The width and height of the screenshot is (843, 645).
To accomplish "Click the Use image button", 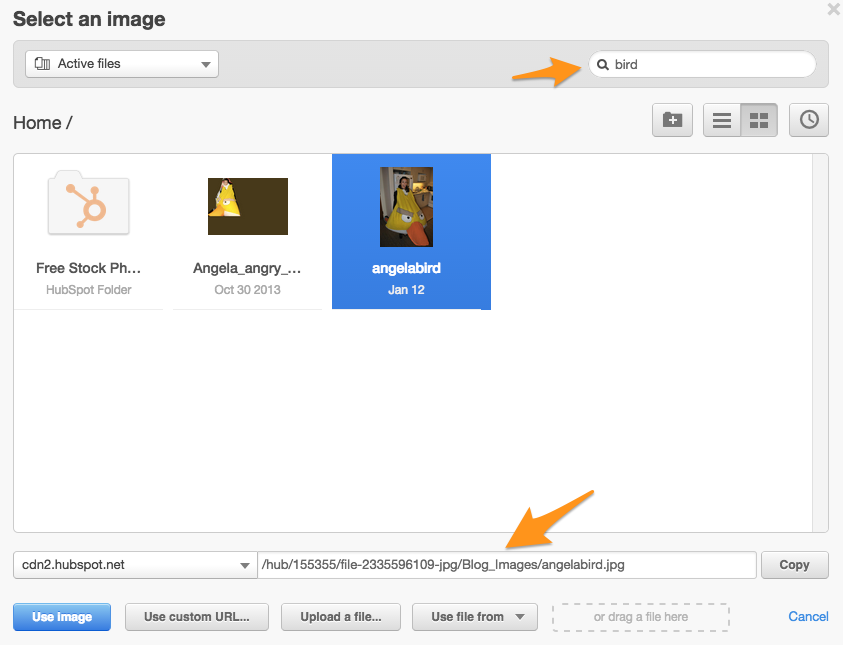I will click(62, 617).
